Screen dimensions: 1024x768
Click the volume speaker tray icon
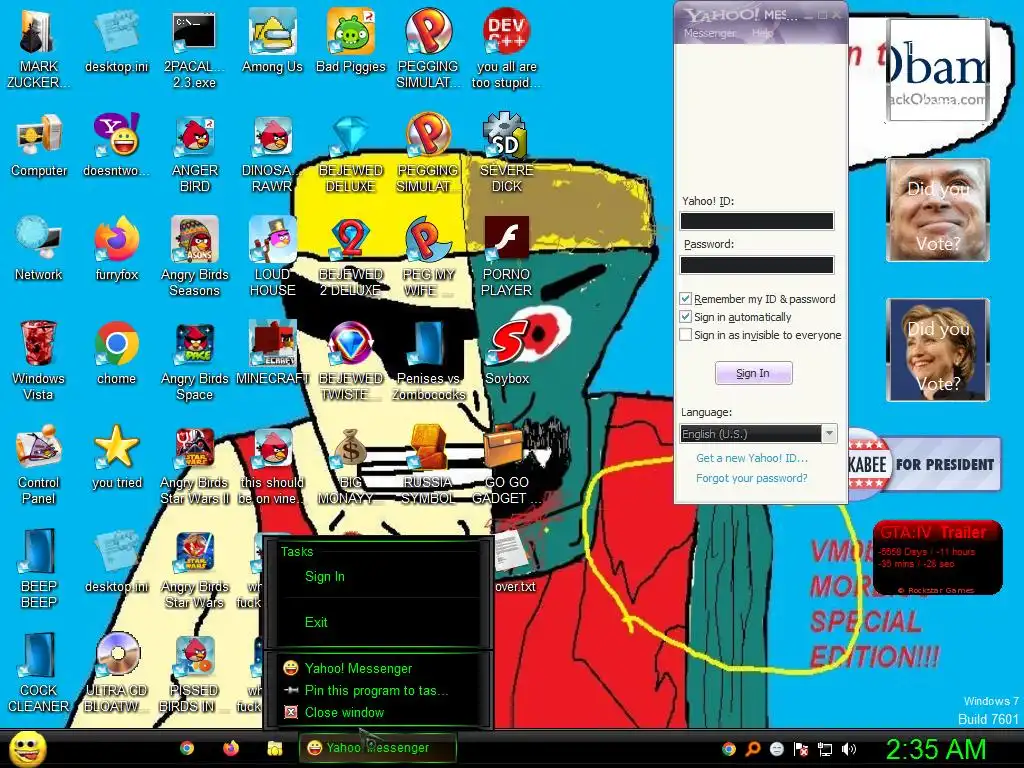point(848,749)
